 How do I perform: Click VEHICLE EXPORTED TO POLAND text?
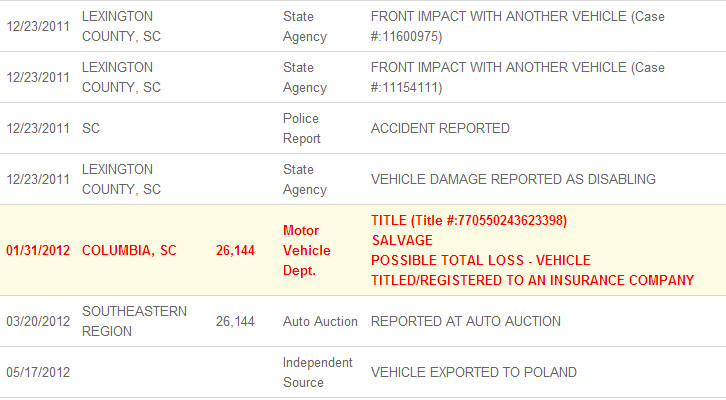pyautogui.click(x=473, y=372)
